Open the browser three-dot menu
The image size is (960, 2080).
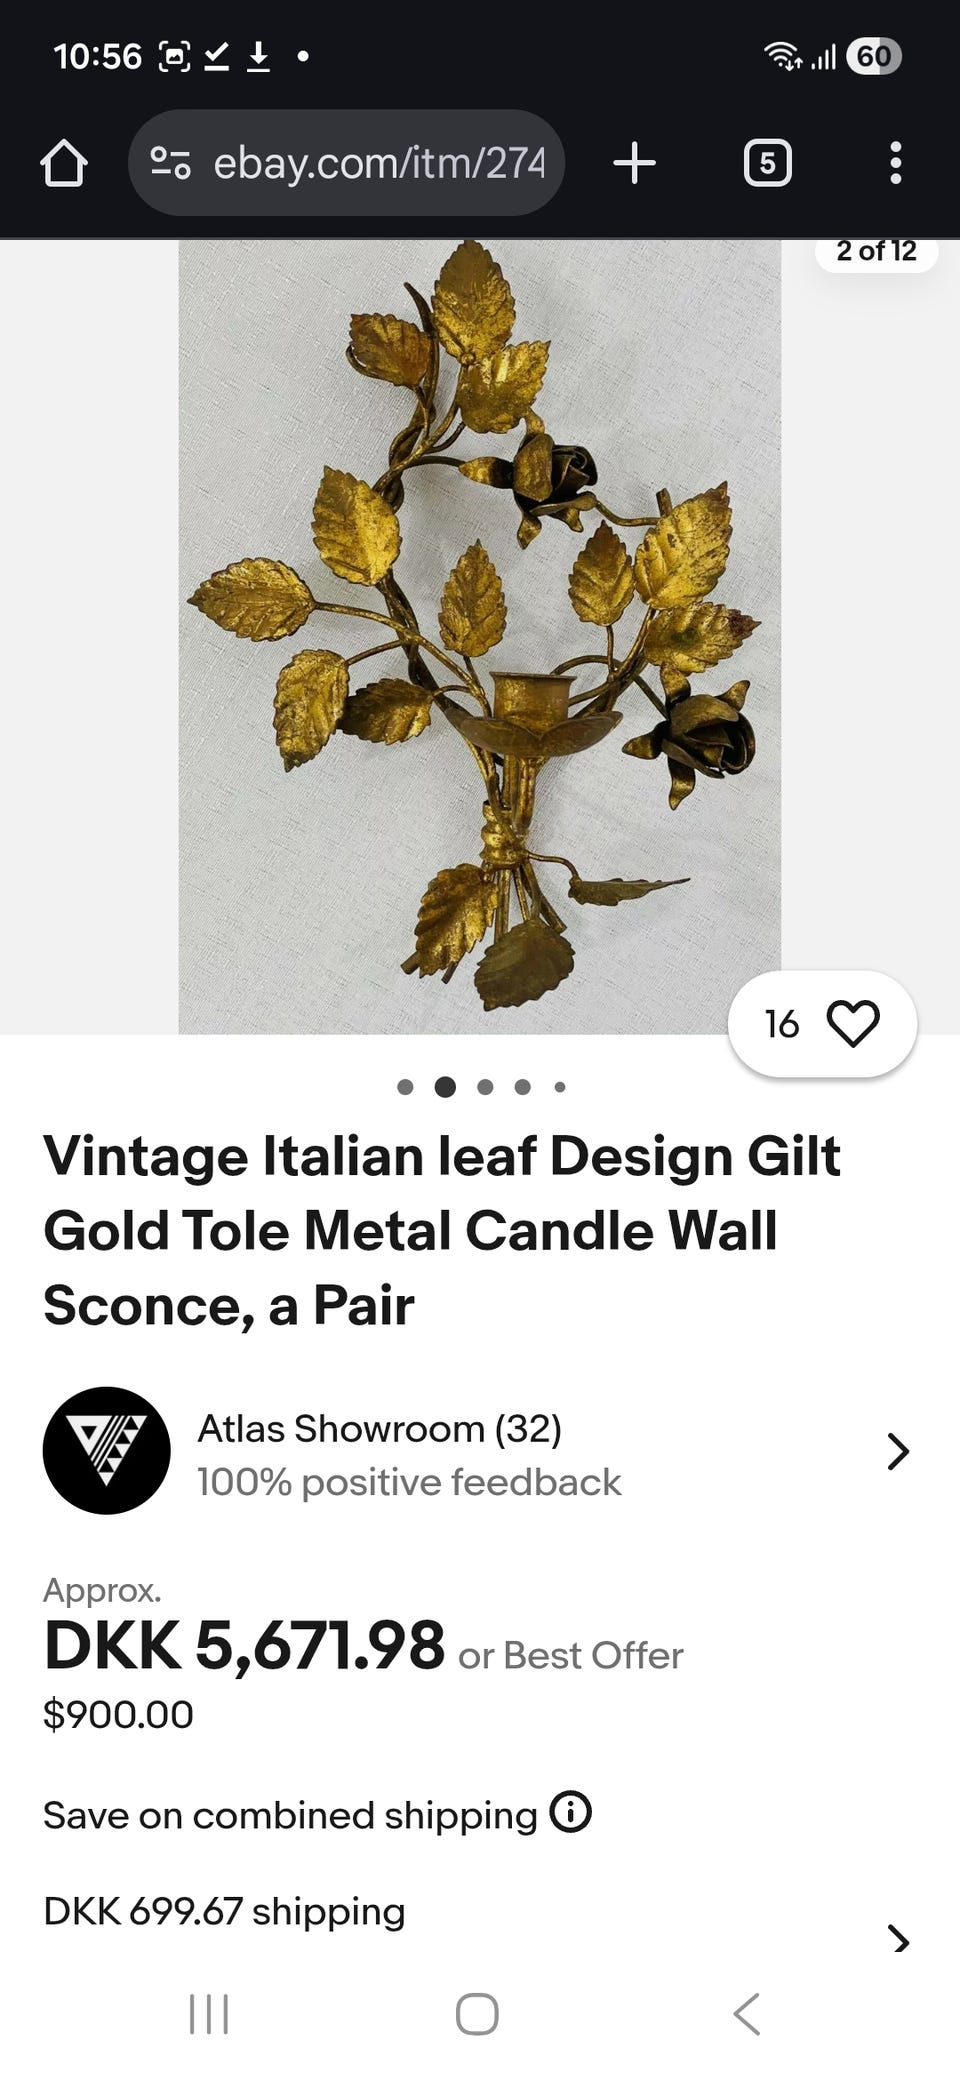[x=895, y=163]
